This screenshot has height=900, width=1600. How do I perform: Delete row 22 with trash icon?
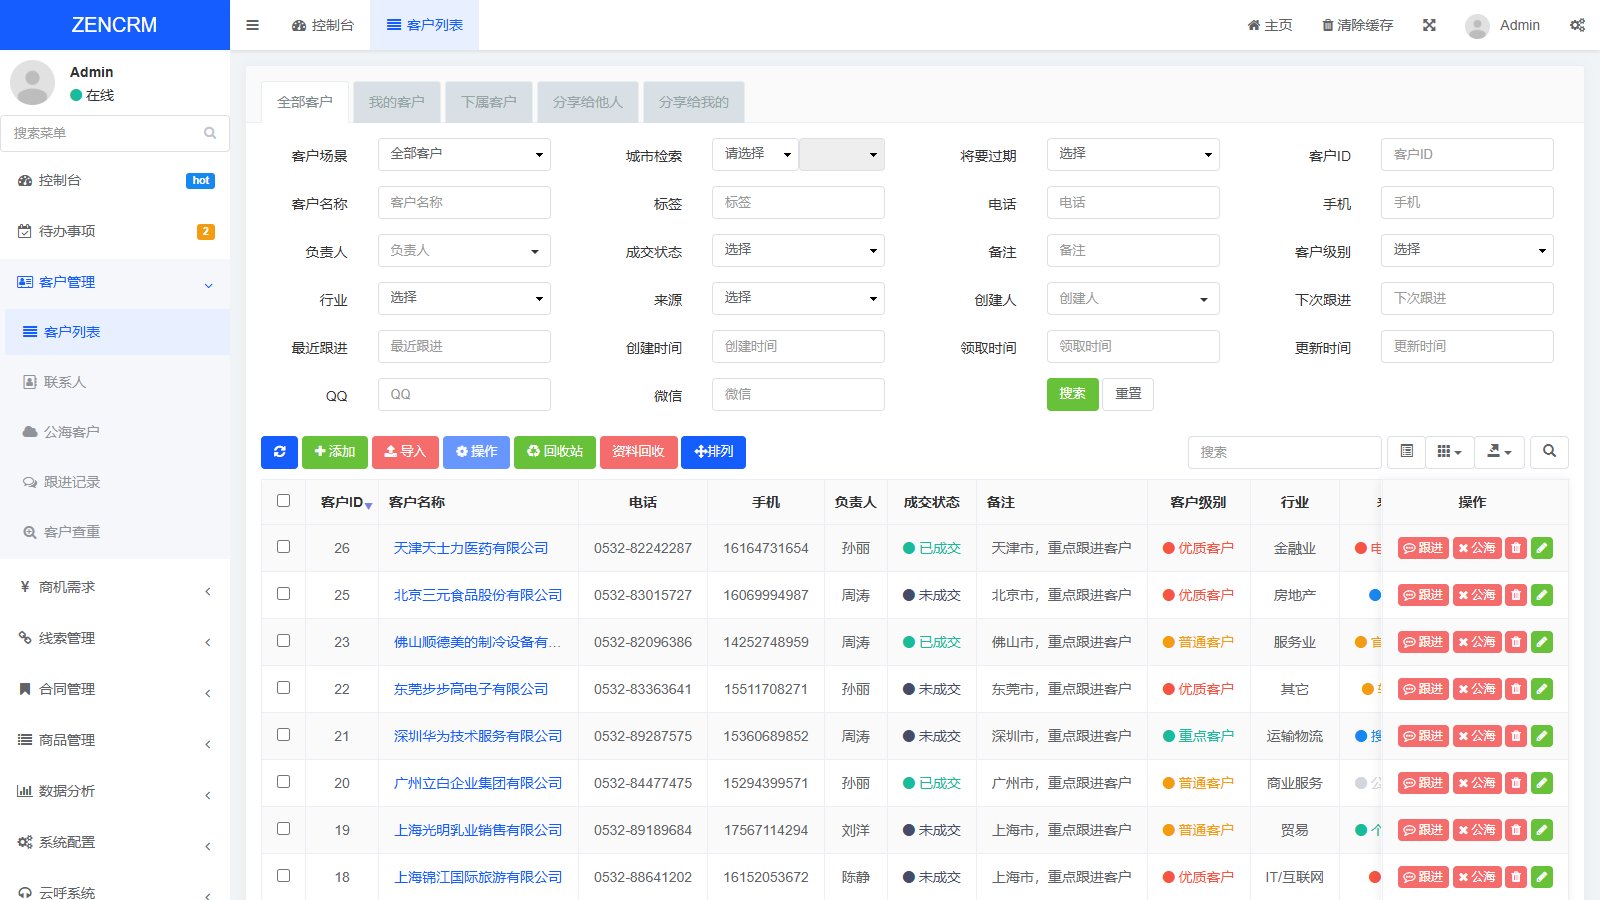pos(1516,689)
